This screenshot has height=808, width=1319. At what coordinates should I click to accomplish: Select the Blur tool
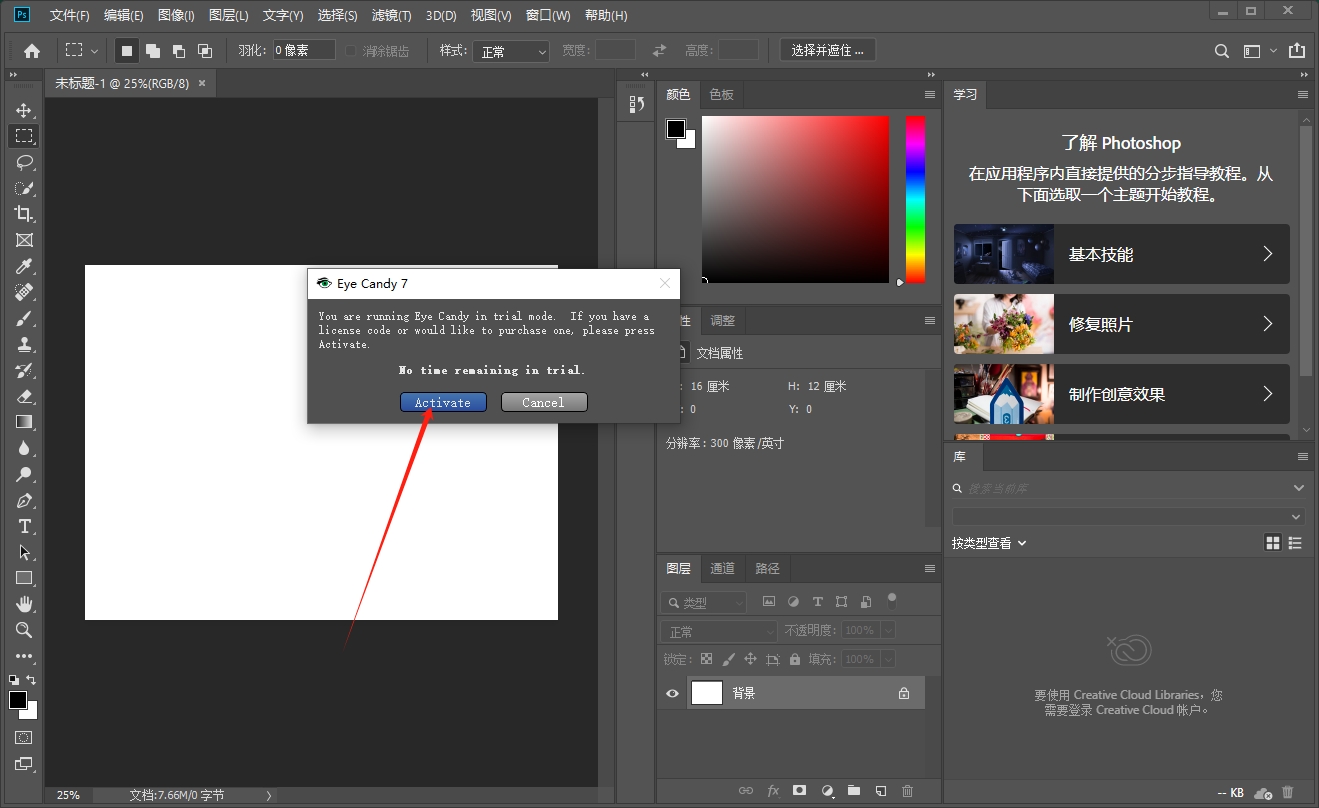24,448
